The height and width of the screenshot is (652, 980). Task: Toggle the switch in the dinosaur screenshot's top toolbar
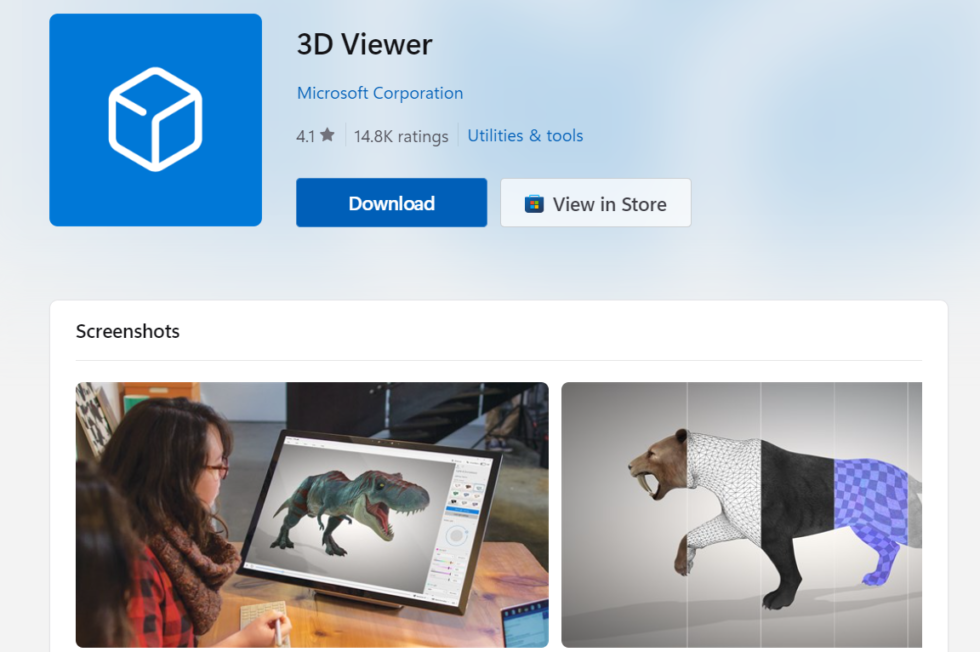point(483,464)
